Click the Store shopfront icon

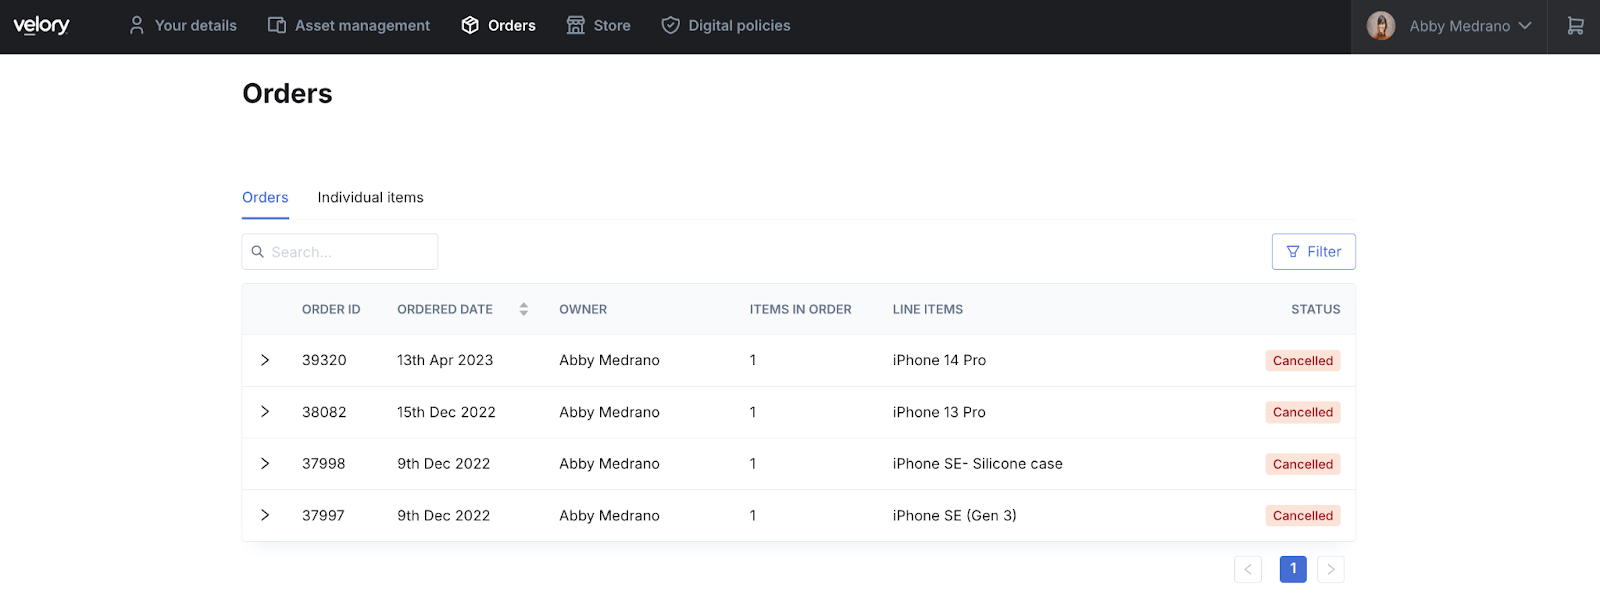pyautogui.click(x=576, y=26)
